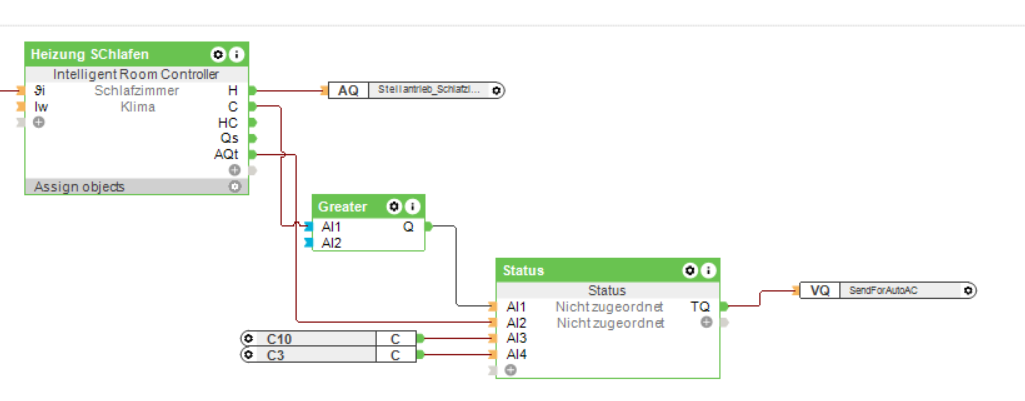Viewport: 1025px width, 401px height.
Task: Click info icon on Heizung SChlafen block
Action: 236,54
